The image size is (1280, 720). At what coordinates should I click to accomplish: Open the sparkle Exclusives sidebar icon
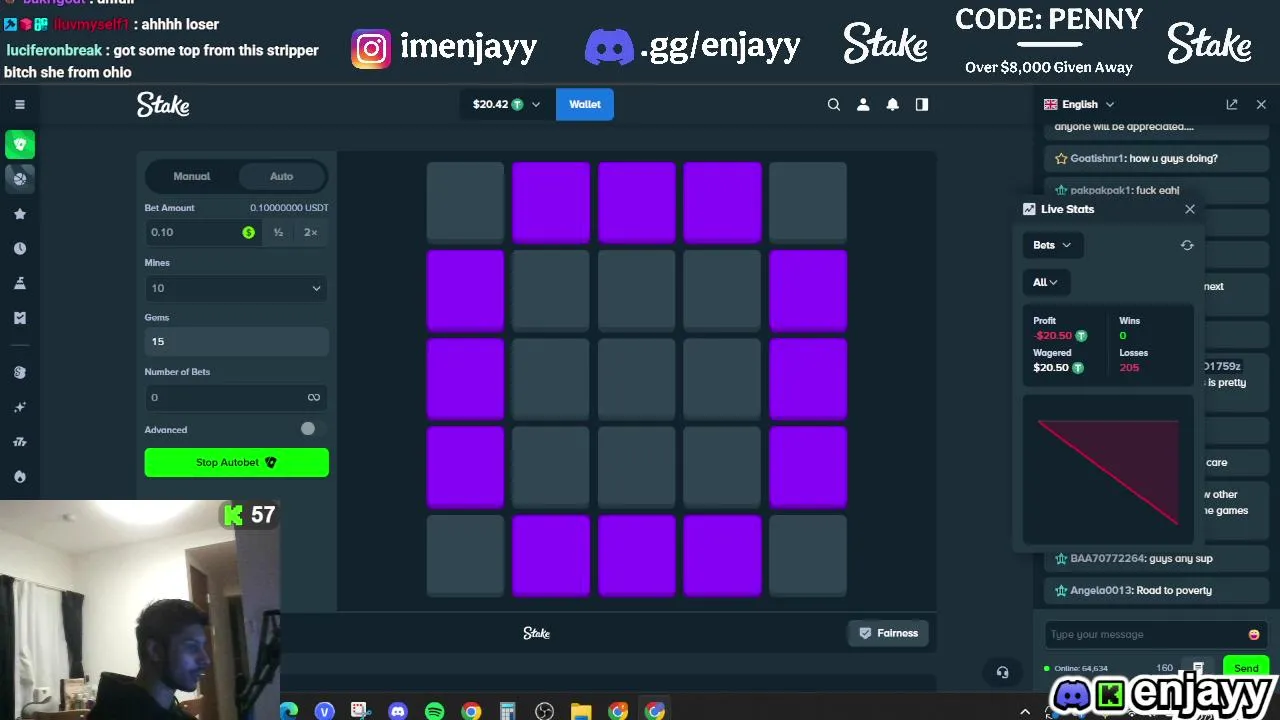(20, 407)
